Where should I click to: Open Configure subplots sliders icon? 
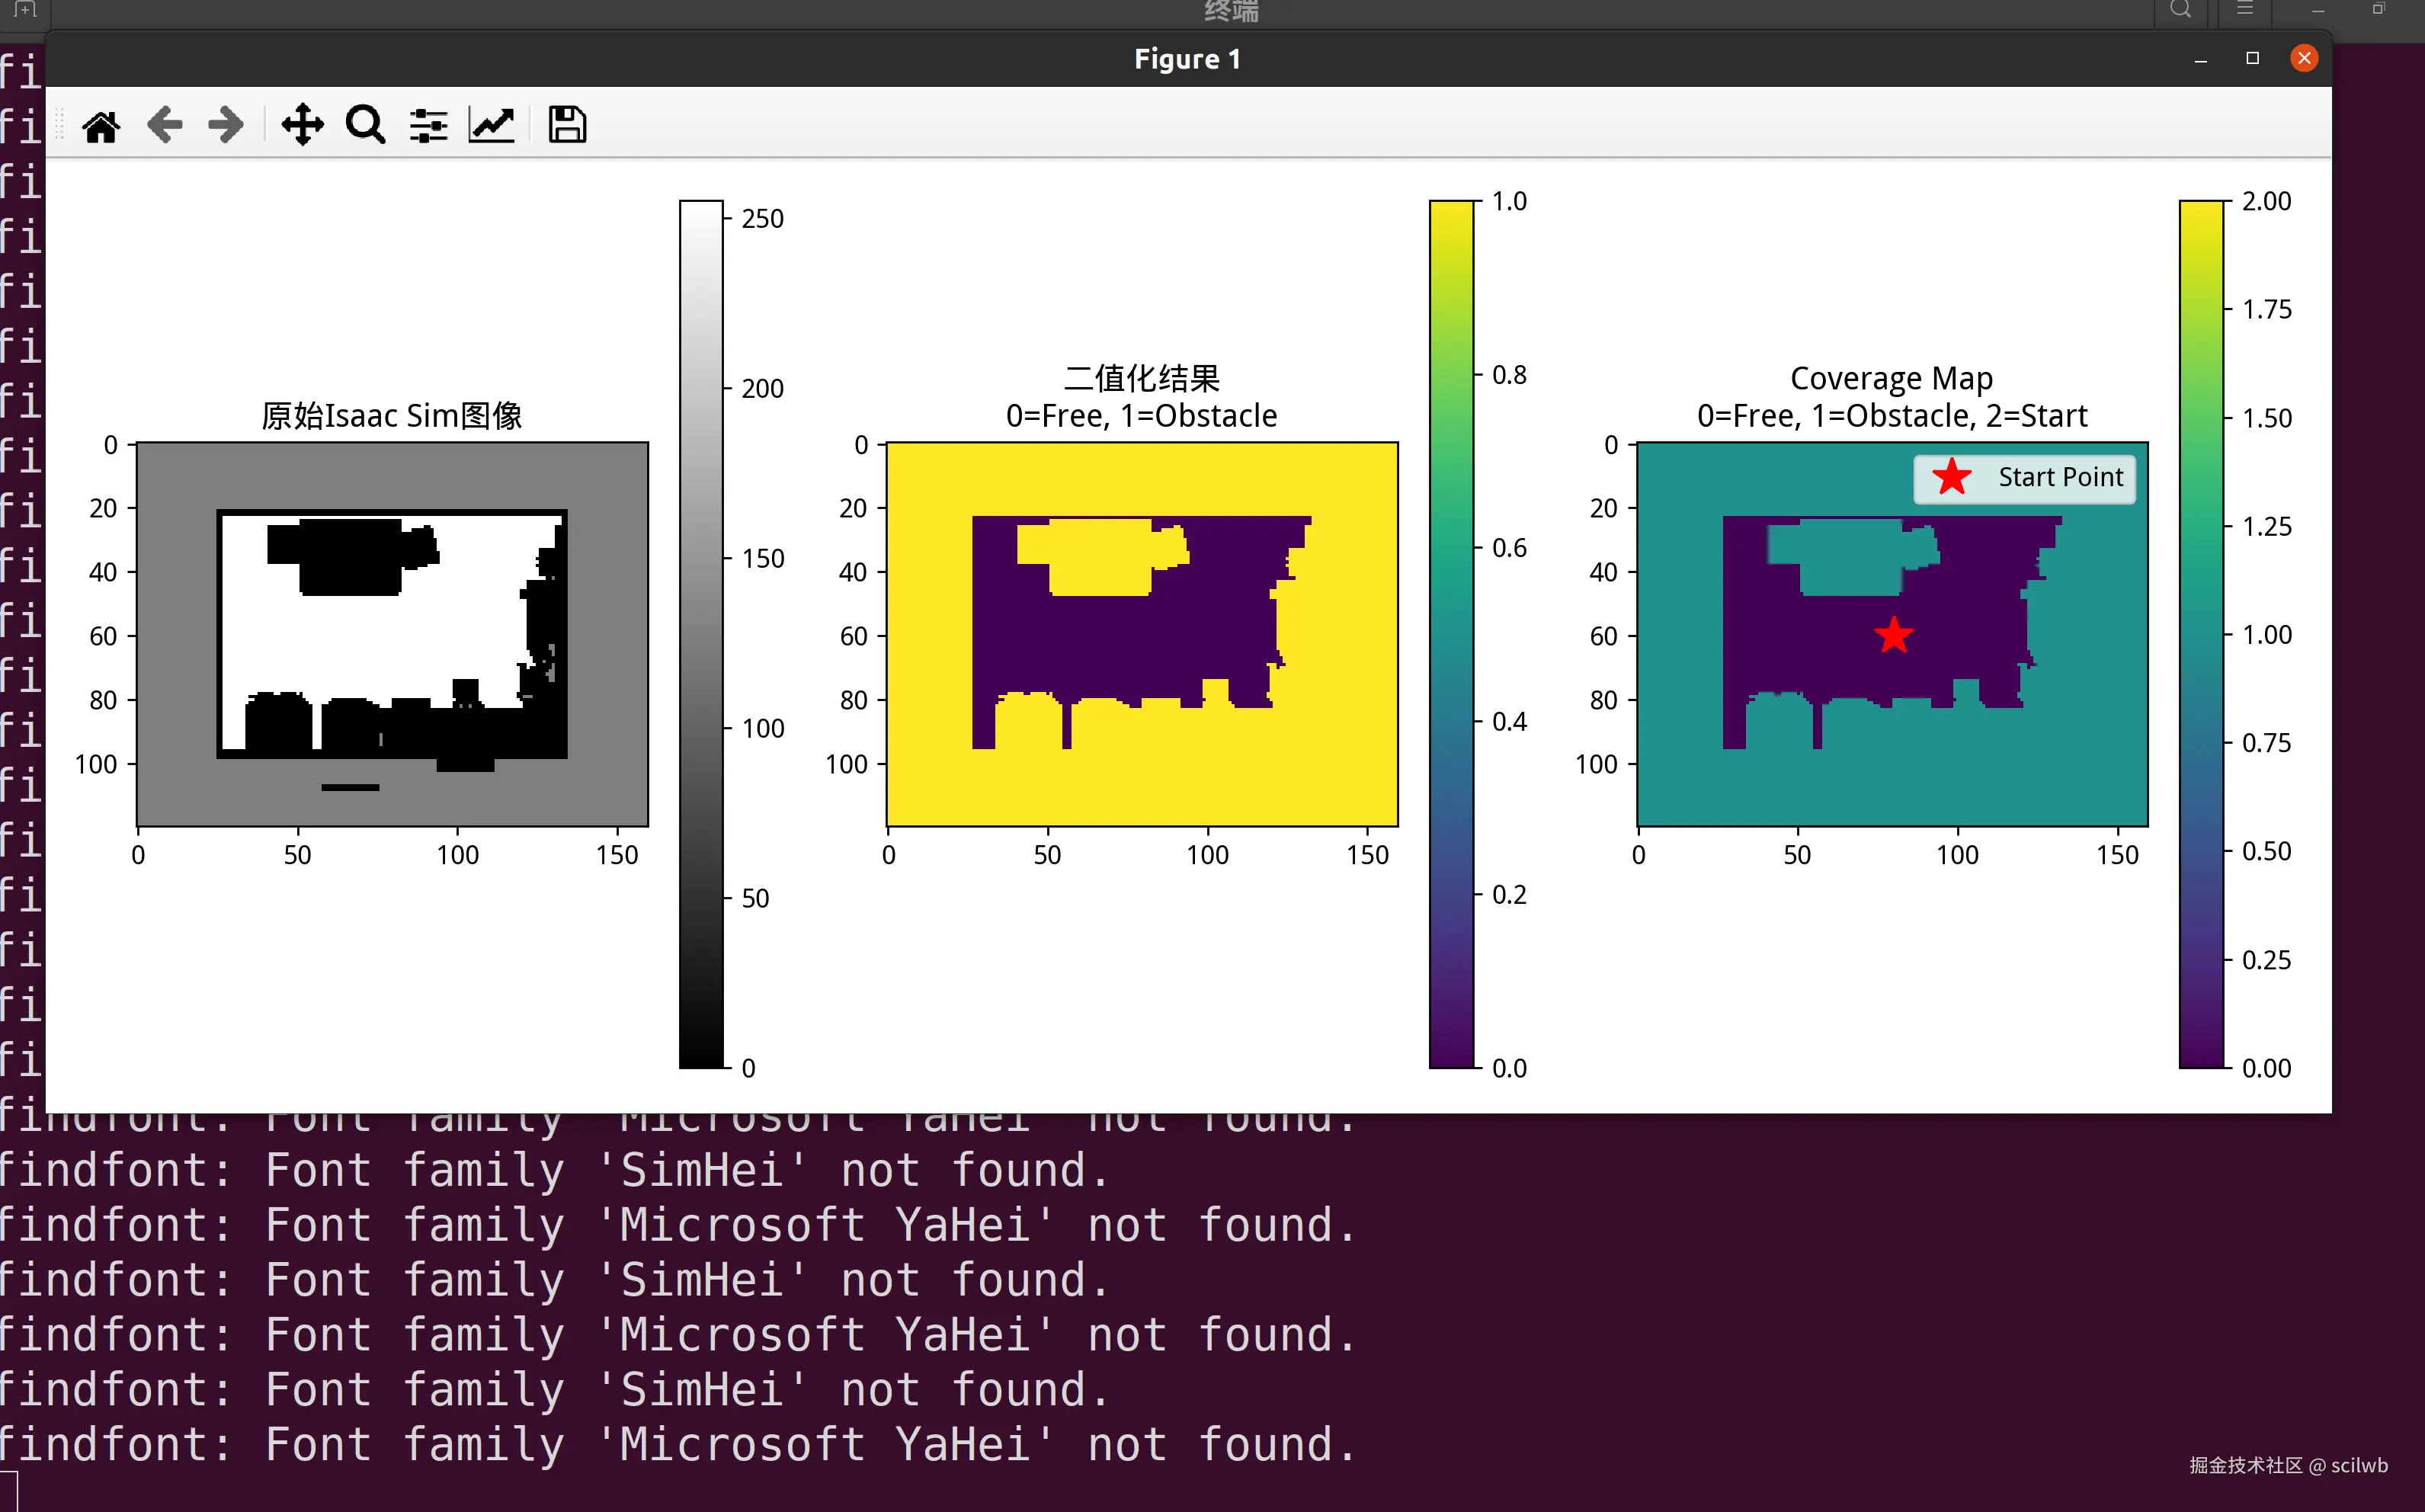428,126
